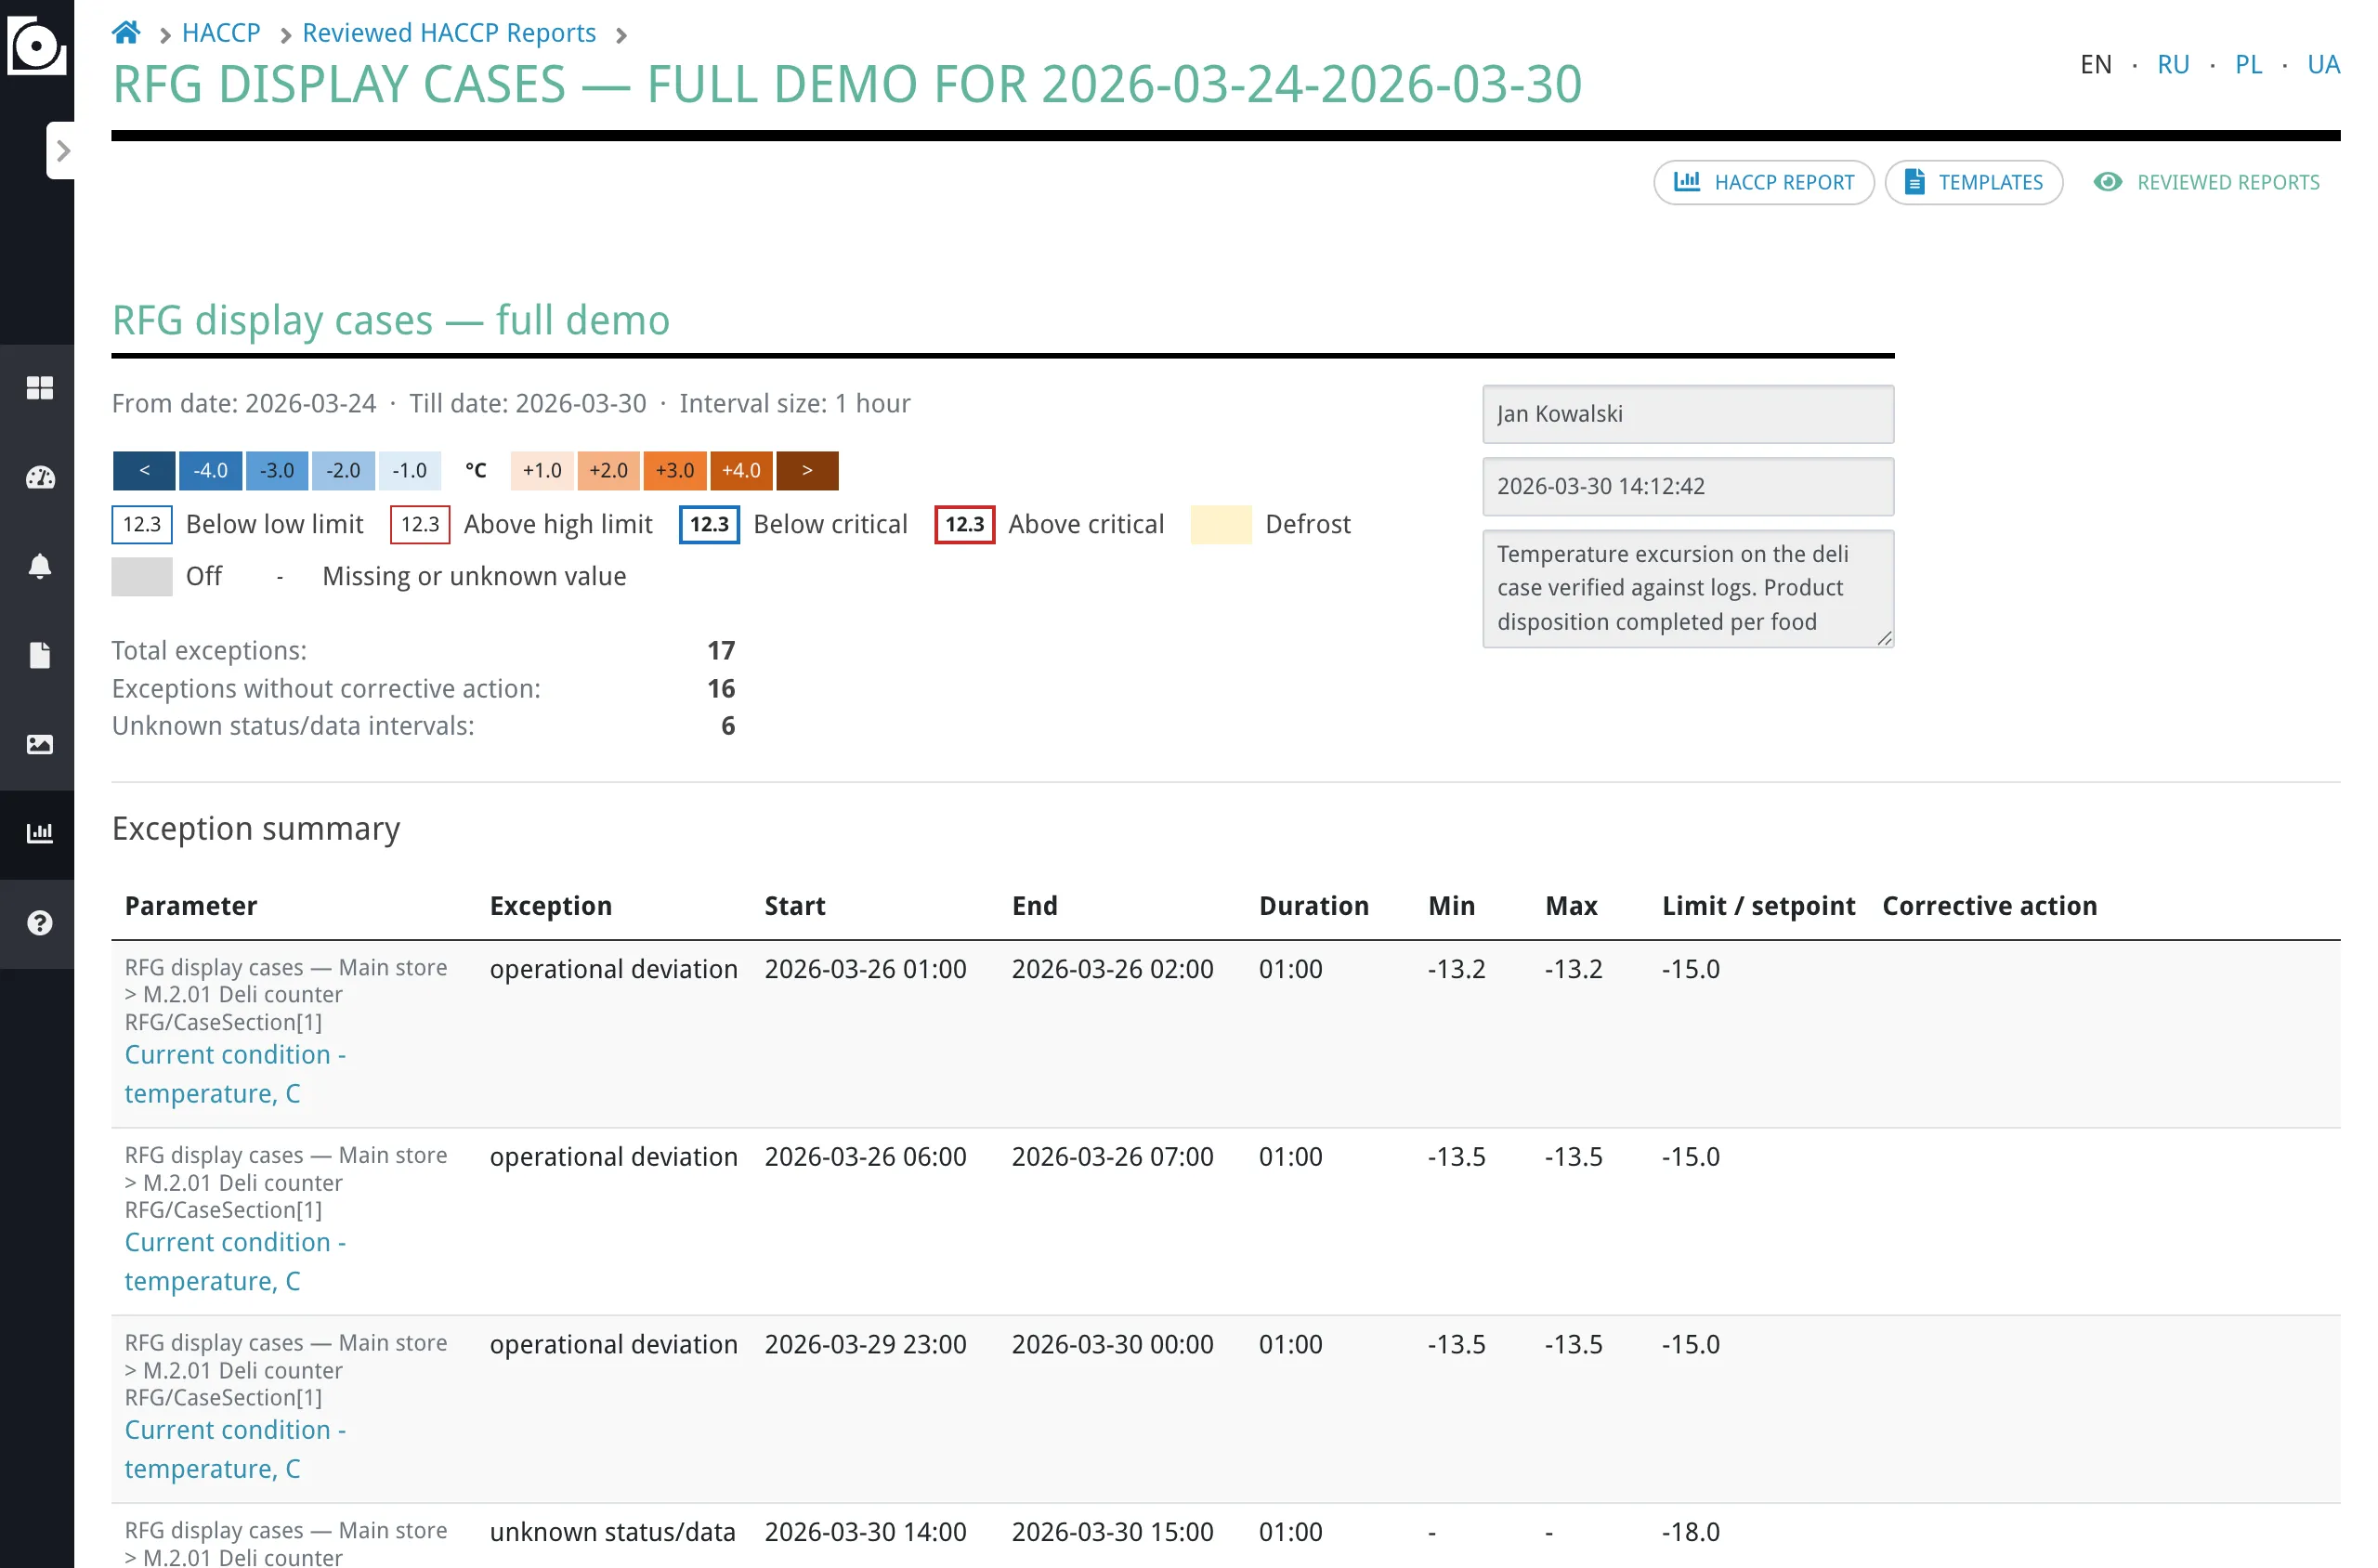Click the Exception summary heading
This screenshot has width=2378, height=1568.
(x=256, y=829)
